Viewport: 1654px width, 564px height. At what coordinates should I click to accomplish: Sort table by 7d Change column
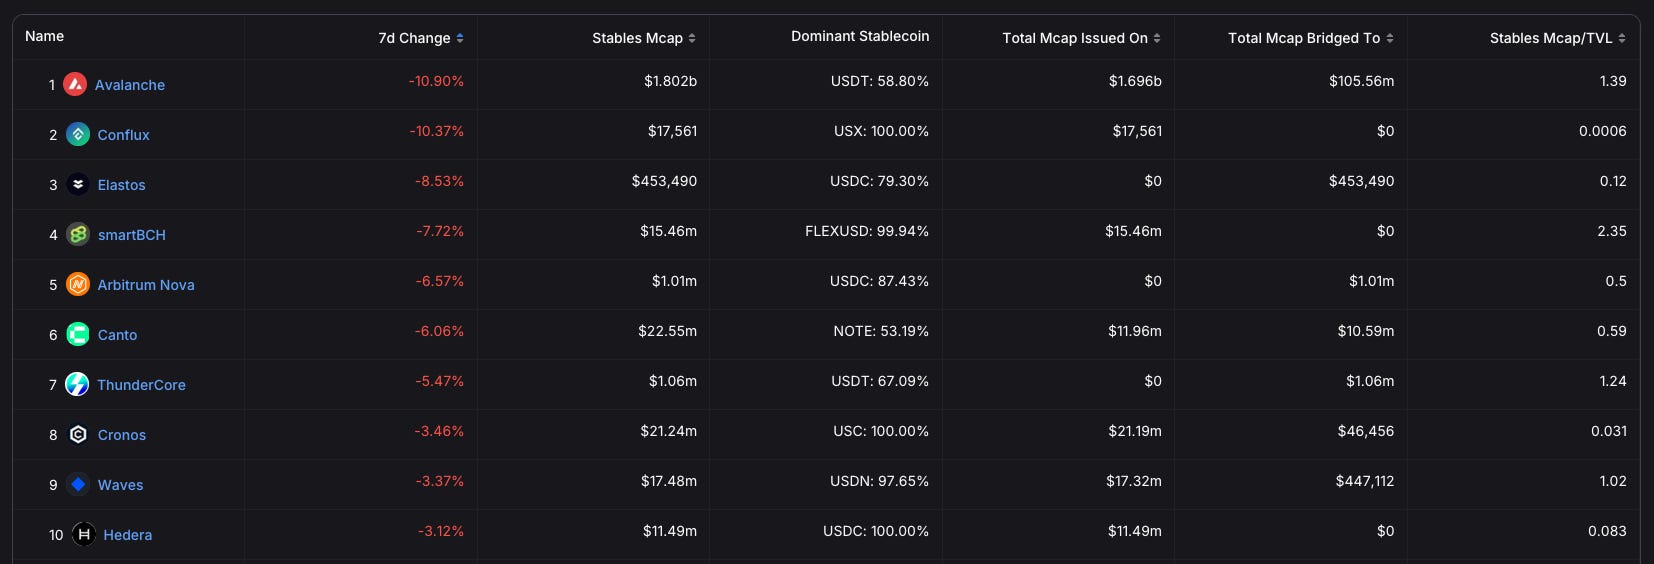[x=421, y=38]
